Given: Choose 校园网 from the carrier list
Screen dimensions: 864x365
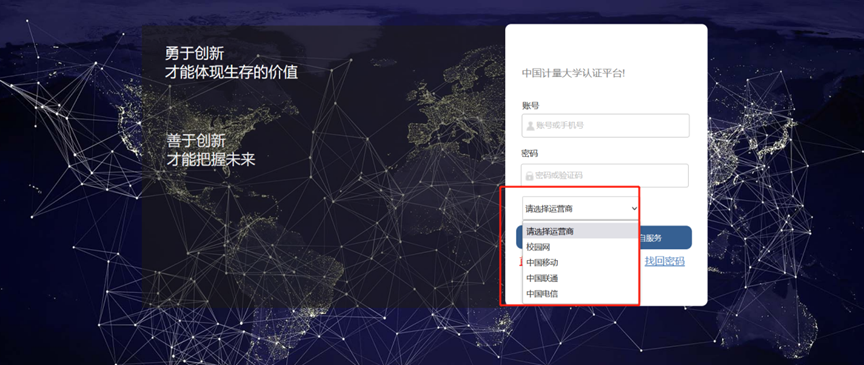Looking at the screenshot, I should point(580,247).
